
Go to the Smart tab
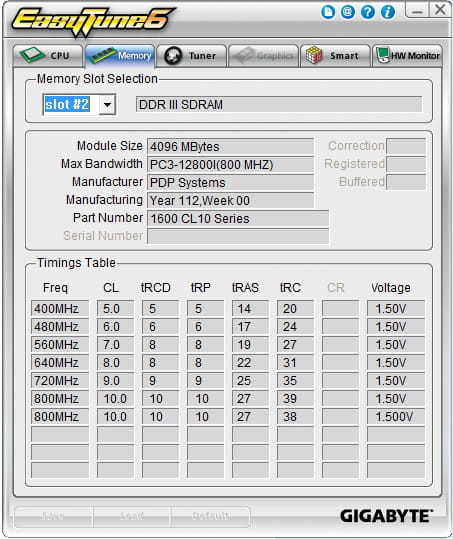coord(335,56)
